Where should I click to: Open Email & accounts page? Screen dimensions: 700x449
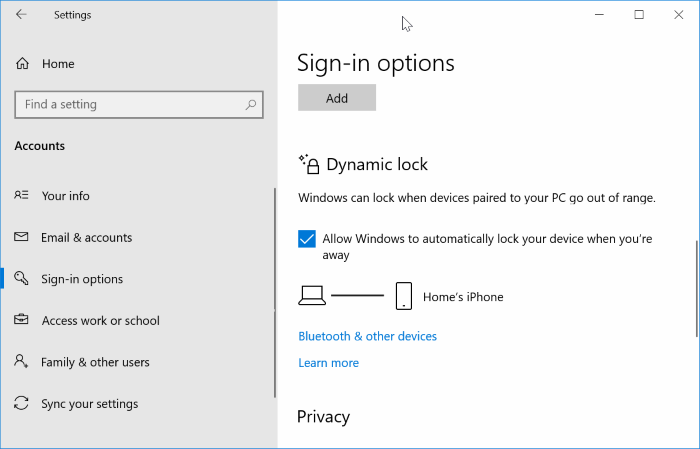click(87, 238)
